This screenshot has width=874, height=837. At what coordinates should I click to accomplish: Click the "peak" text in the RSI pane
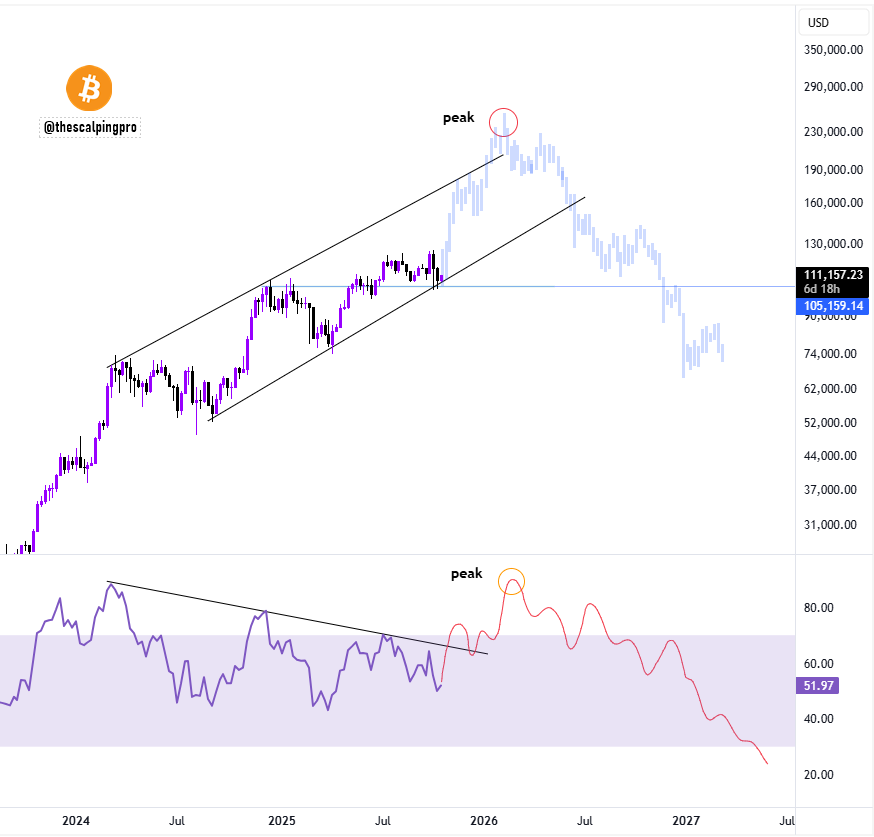coord(466,574)
